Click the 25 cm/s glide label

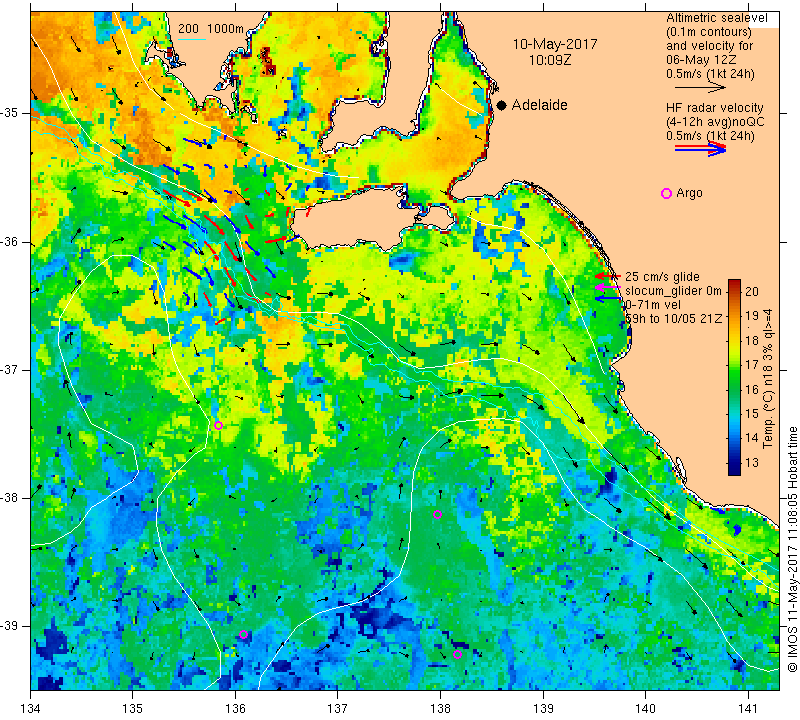click(662, 277)
